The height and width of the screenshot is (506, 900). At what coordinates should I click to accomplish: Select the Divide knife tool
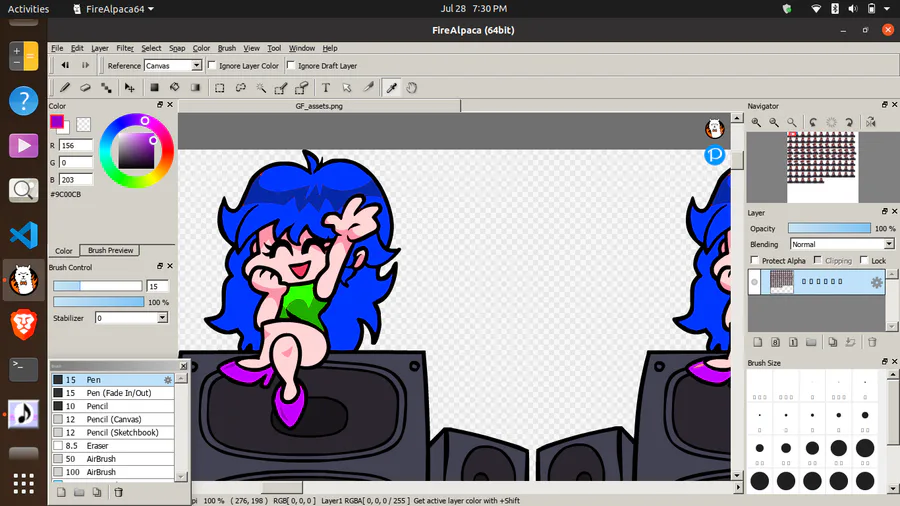pyautogui.click(x=368, y=88)
